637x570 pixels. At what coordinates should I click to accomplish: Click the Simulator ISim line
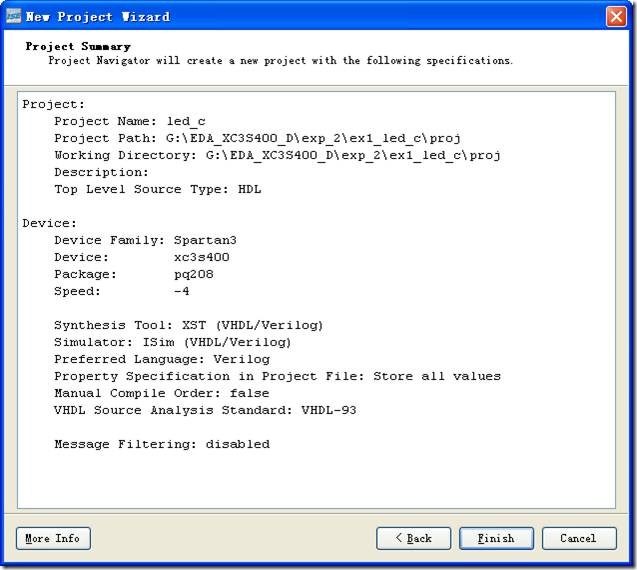pyautogui.click(x=172, y=342)
